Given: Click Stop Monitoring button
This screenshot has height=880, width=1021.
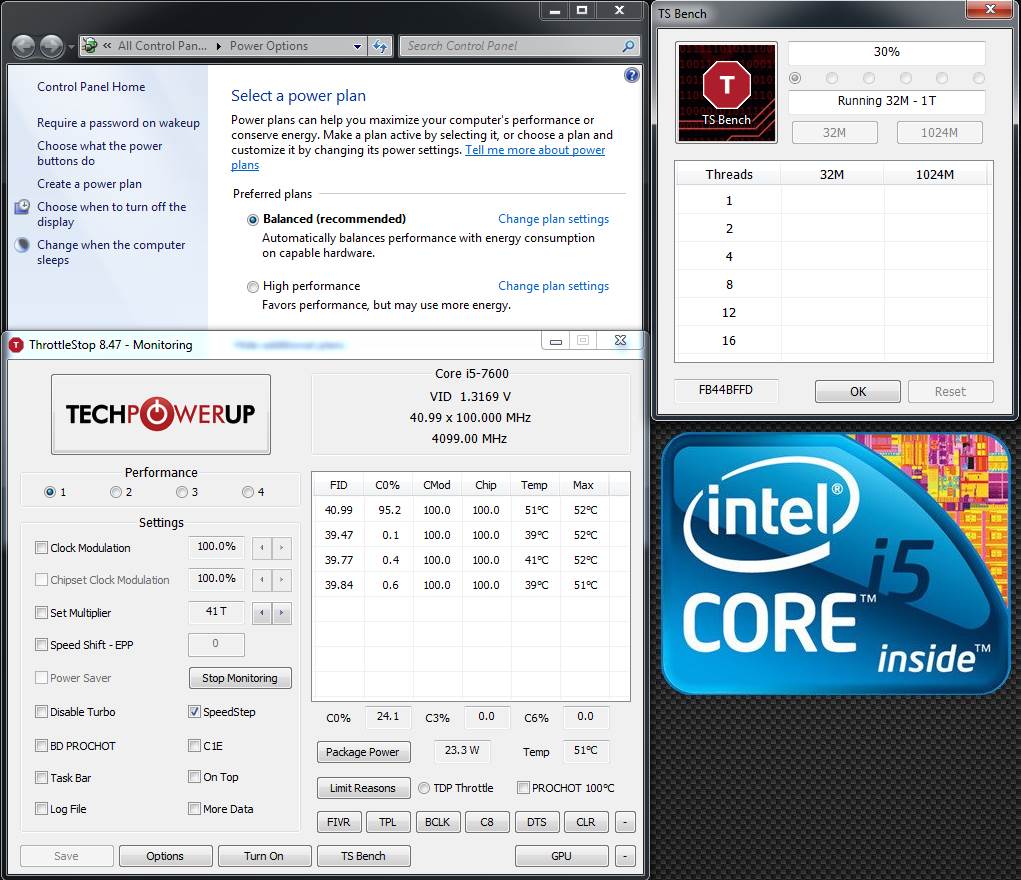Looking at the screenshot, I should tap(240, 678).
